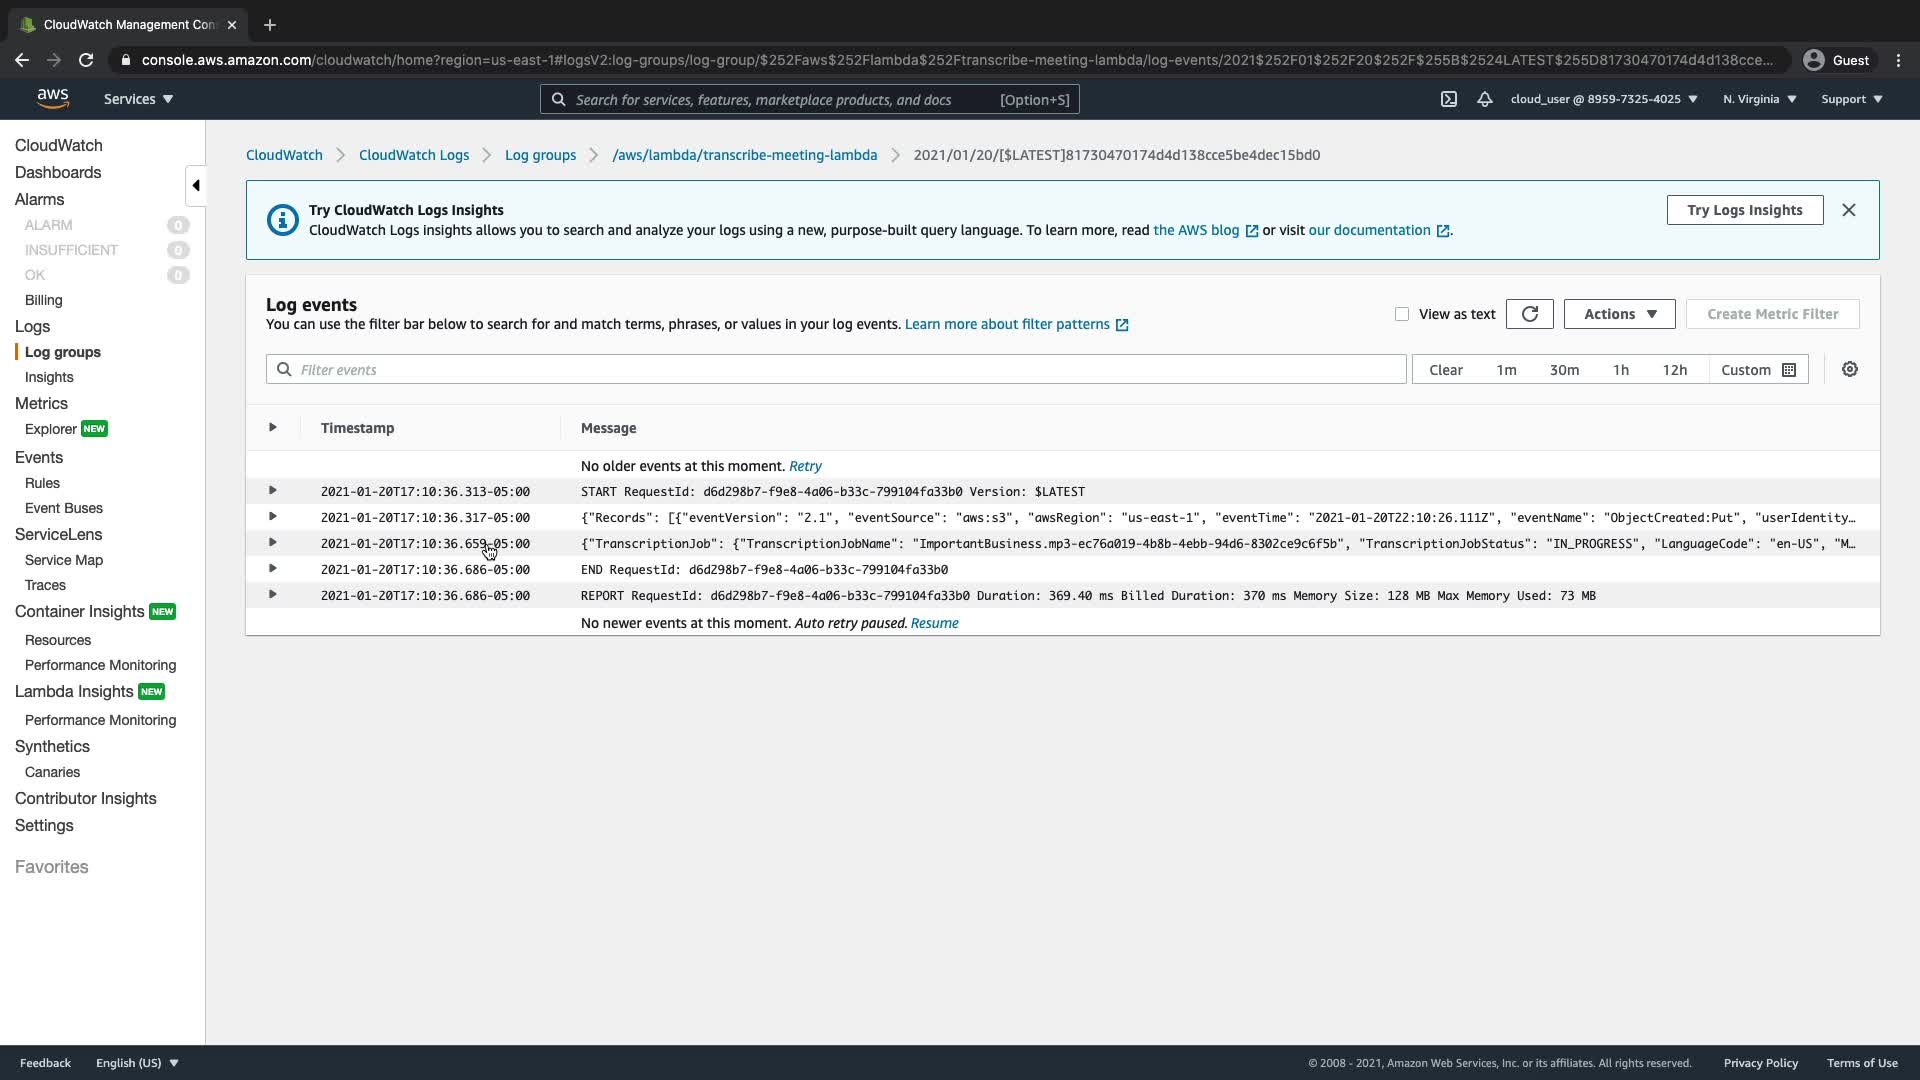Enable the View as text checkbox

pyautogui.click(x=1402, y=314)
